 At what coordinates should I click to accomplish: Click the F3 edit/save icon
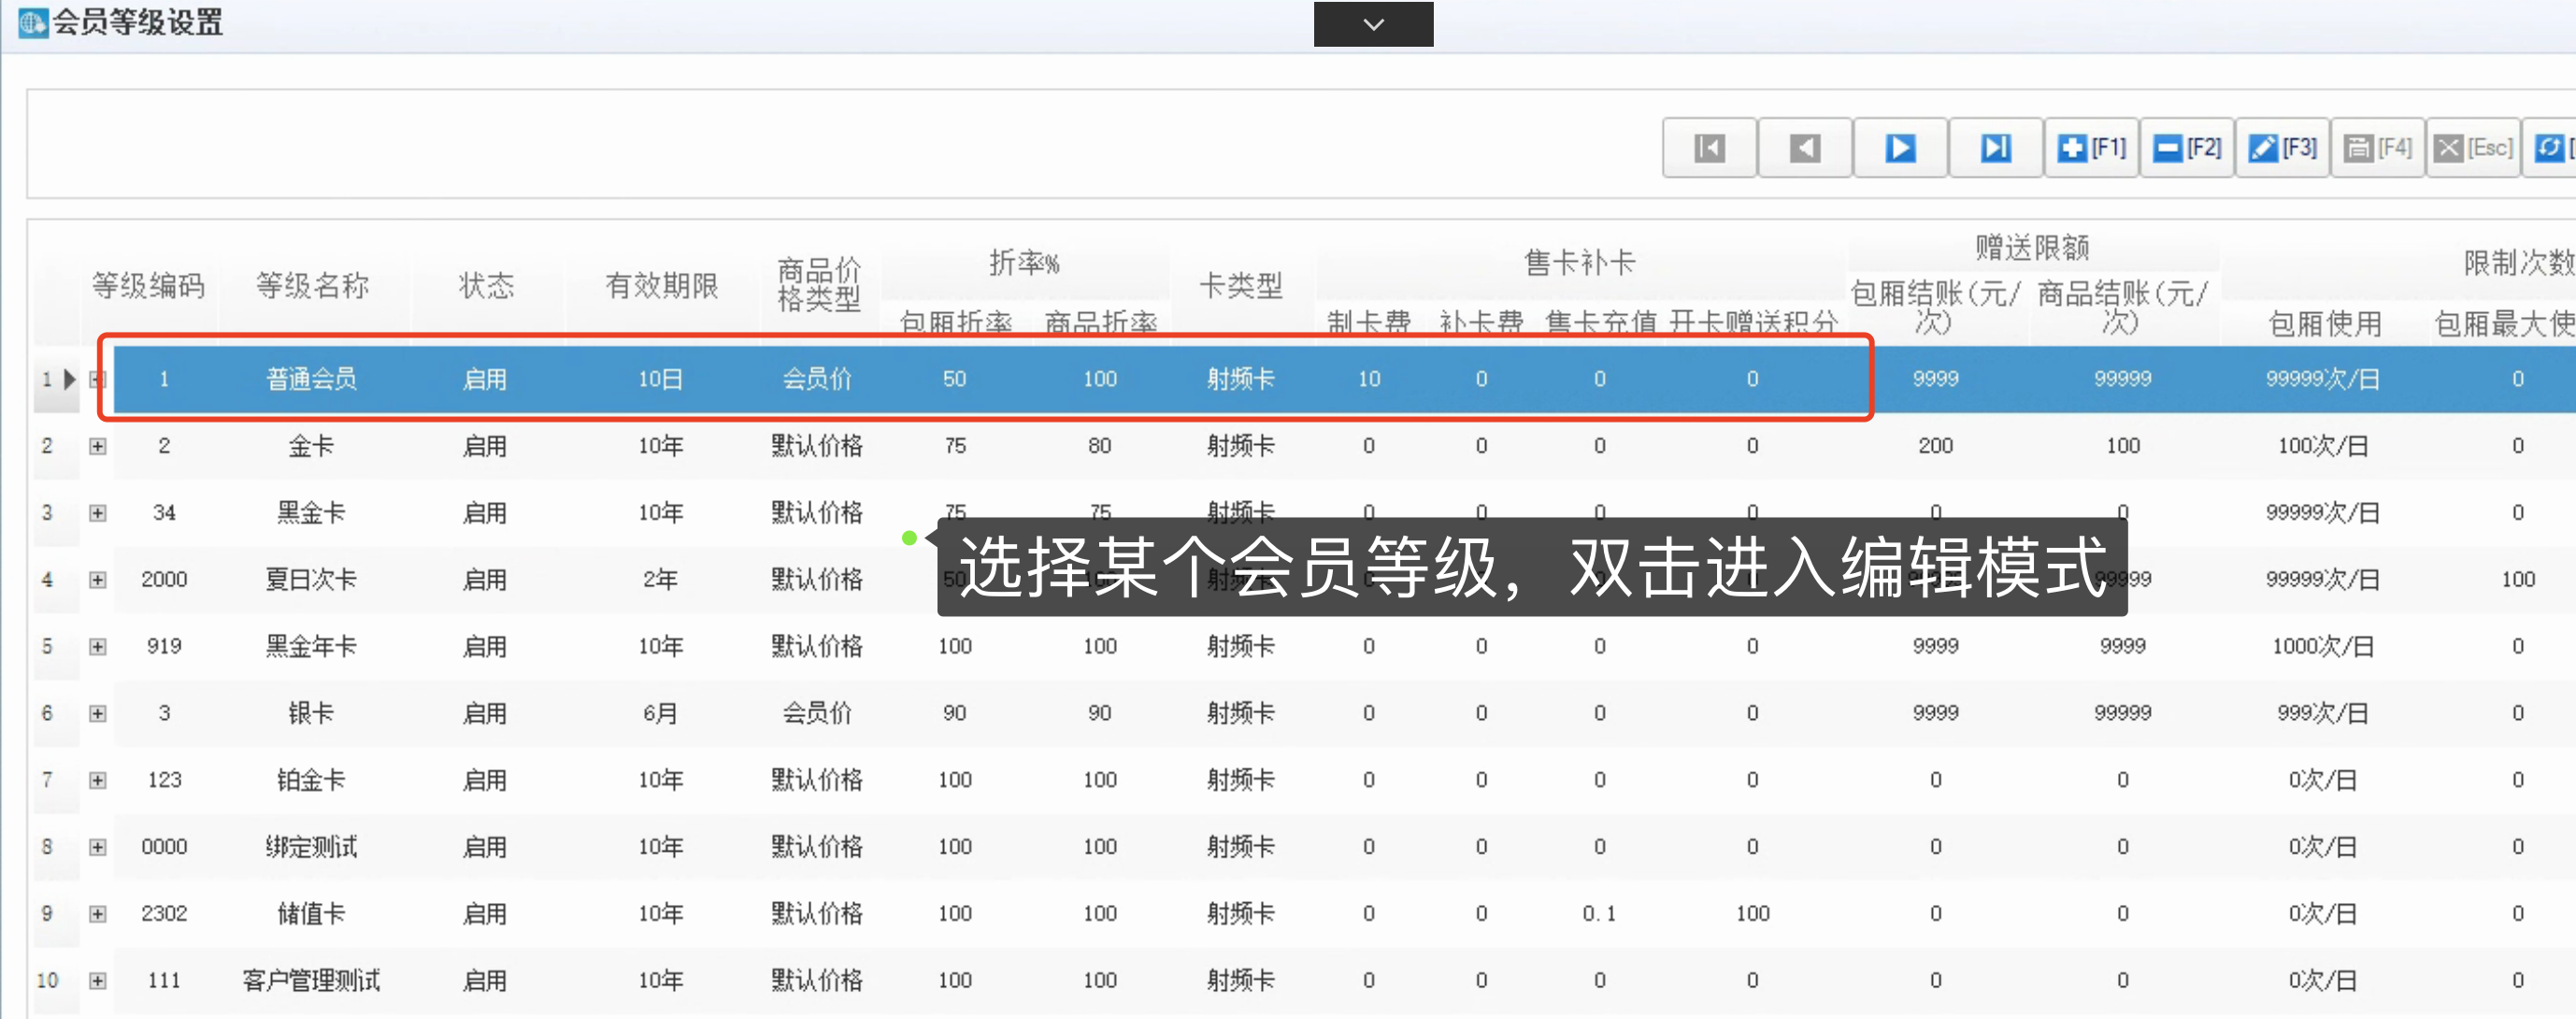[x=2287, y=148]
